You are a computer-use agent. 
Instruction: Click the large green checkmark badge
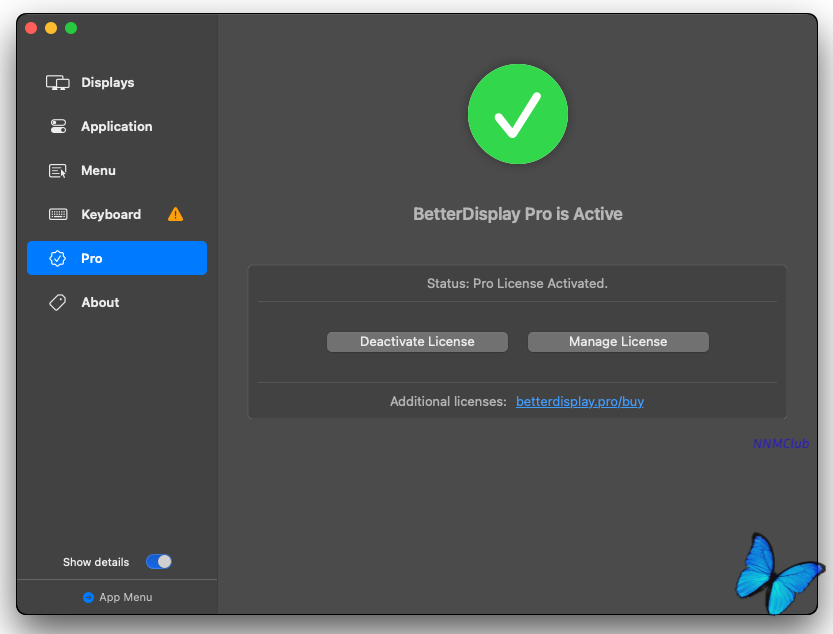518,113
